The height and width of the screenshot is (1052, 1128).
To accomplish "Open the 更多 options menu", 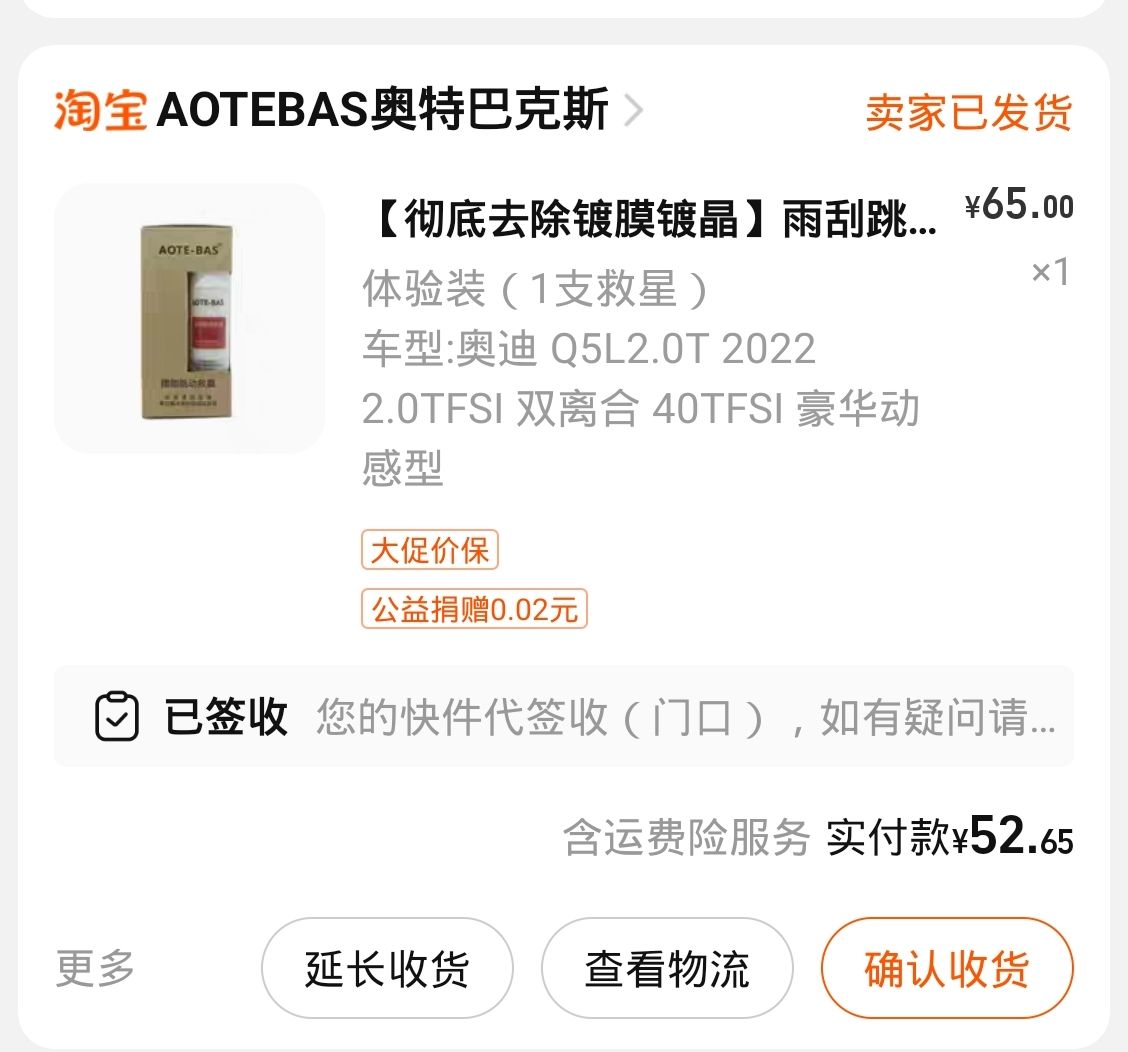I will pos(95,968).
